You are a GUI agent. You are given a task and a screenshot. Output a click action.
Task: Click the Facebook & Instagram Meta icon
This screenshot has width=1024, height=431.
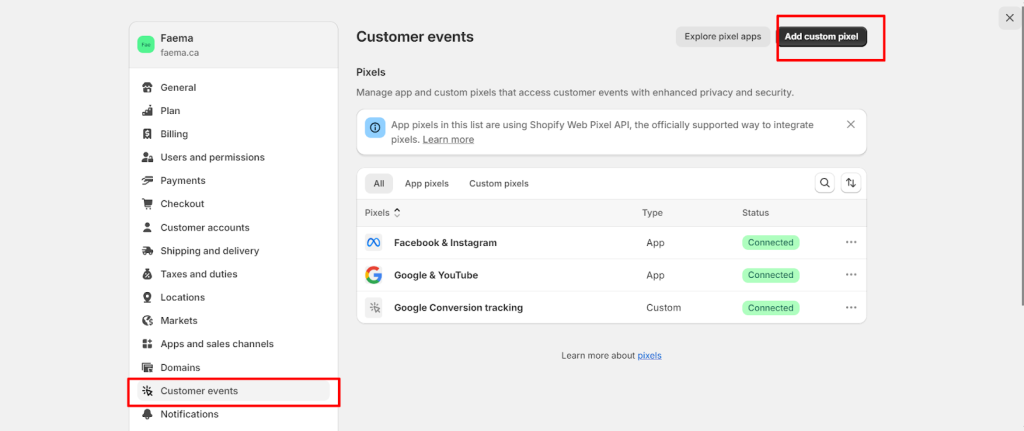point(373,243)
